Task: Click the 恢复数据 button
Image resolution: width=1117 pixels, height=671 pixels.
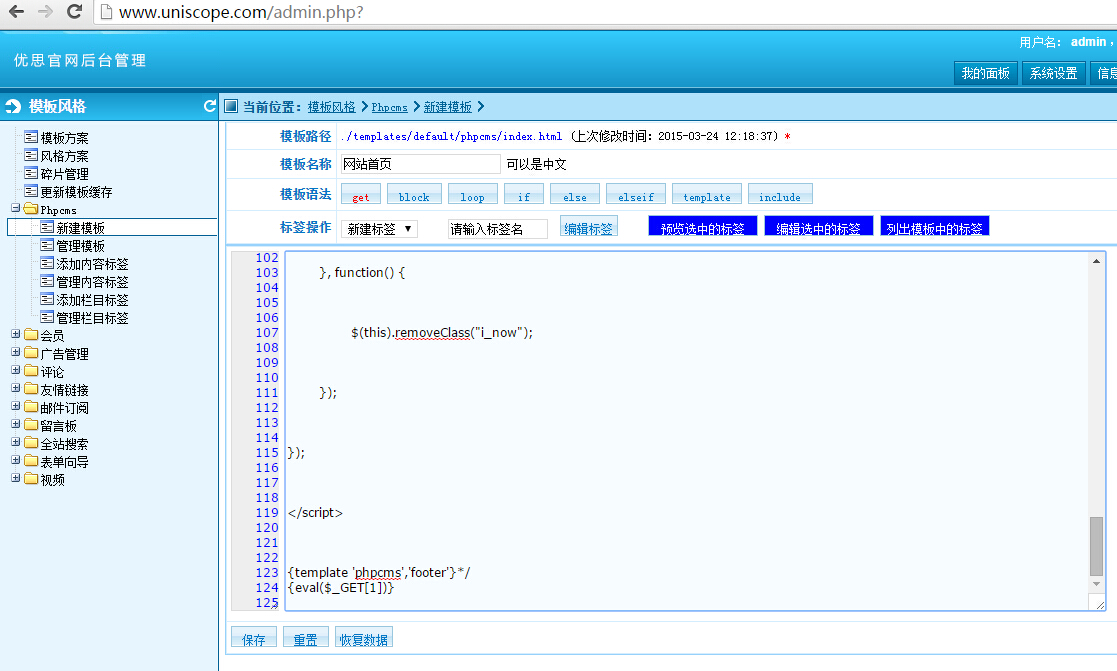Action: pyautogui.click(x=363, y=638)
